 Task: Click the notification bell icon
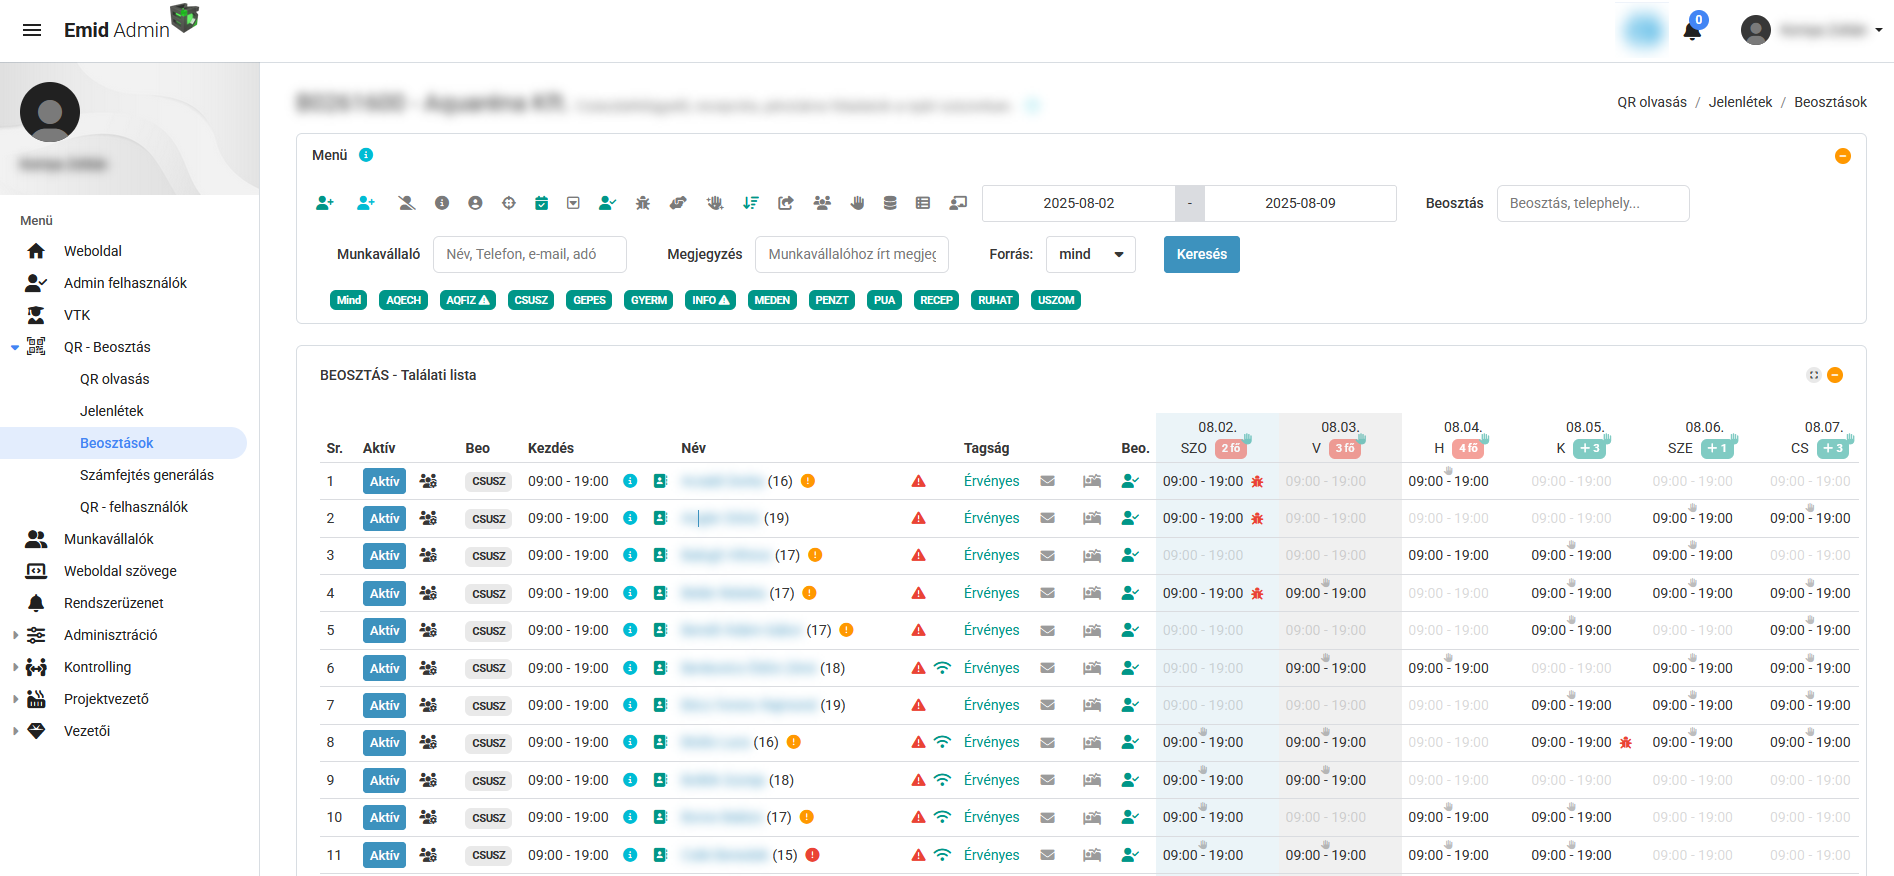point(1692,31)
